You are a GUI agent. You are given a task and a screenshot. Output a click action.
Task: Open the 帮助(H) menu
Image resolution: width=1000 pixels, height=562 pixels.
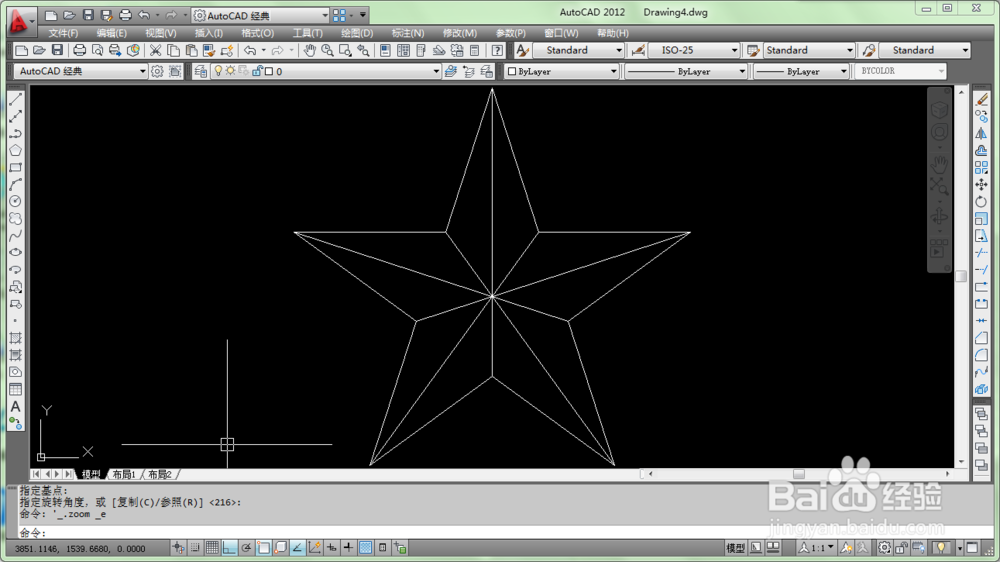(613, 33)
